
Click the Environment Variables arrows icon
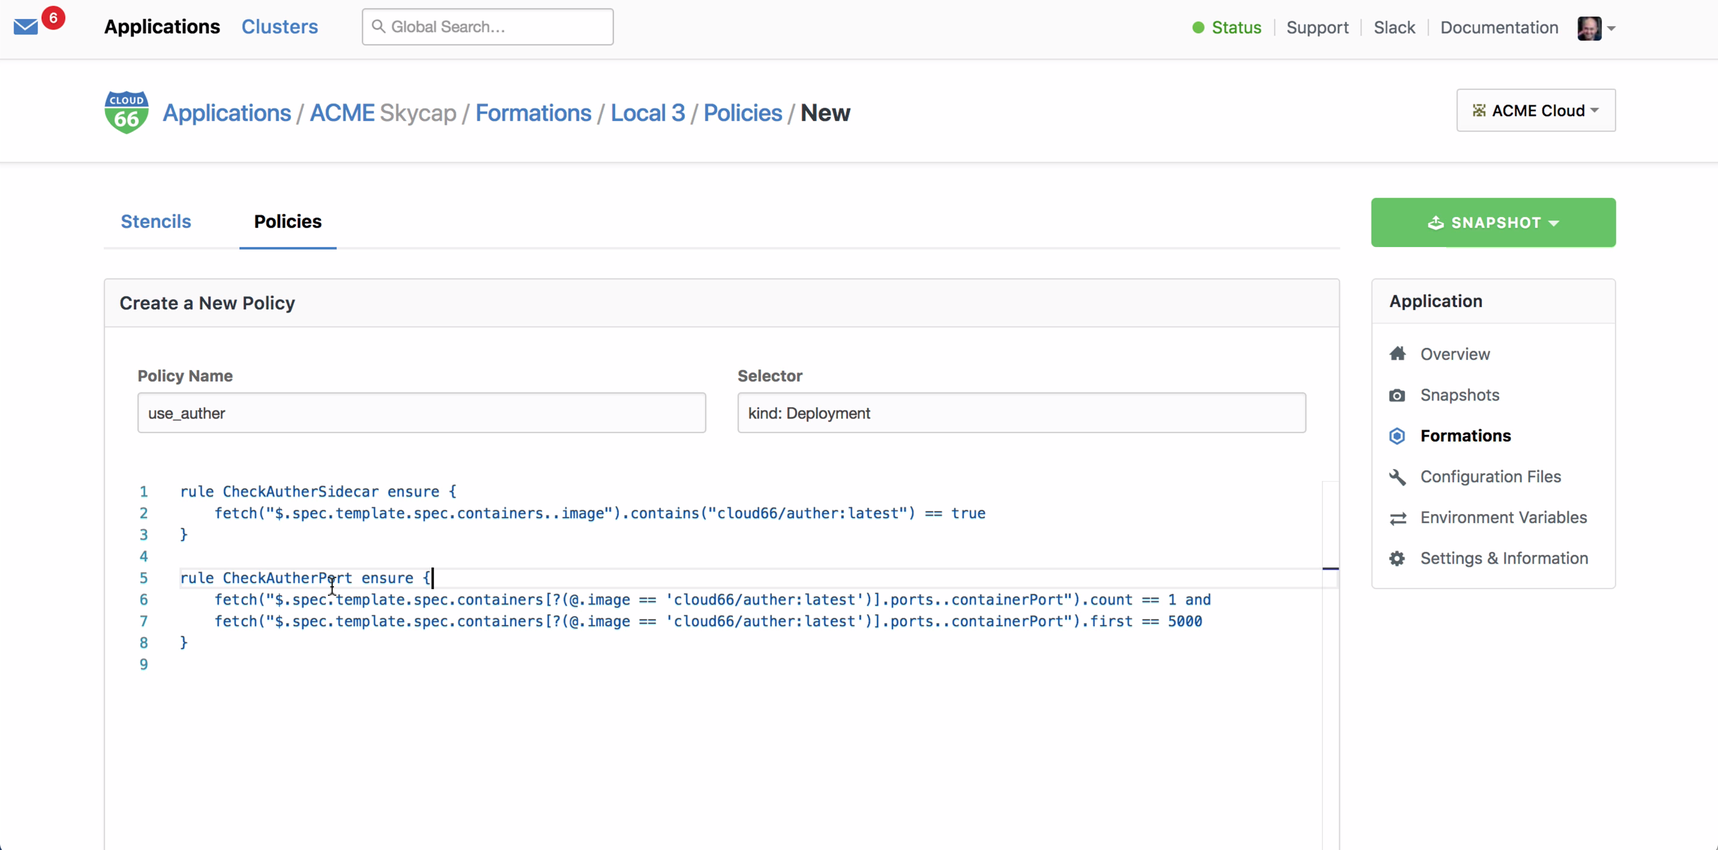(x=1397, y=518)
